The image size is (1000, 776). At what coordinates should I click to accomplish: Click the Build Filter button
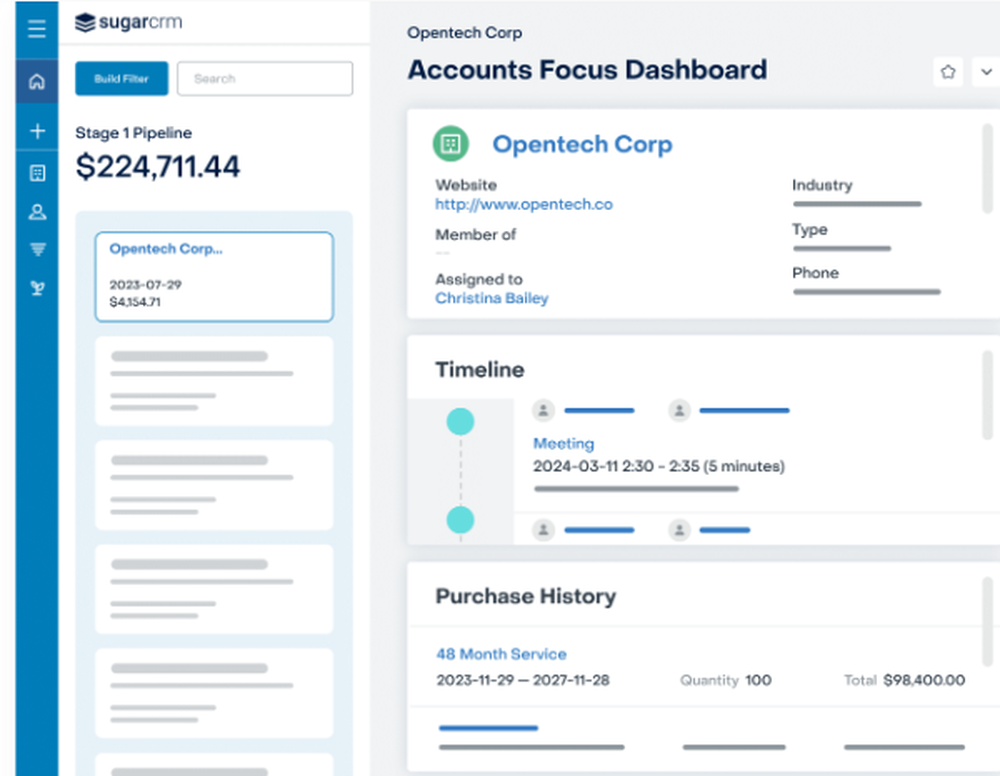(x=122, y=78)
